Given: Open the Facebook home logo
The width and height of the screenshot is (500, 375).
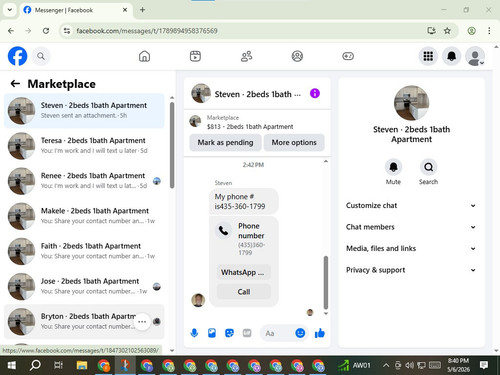Looking at the screenshot, I should 17,56.
